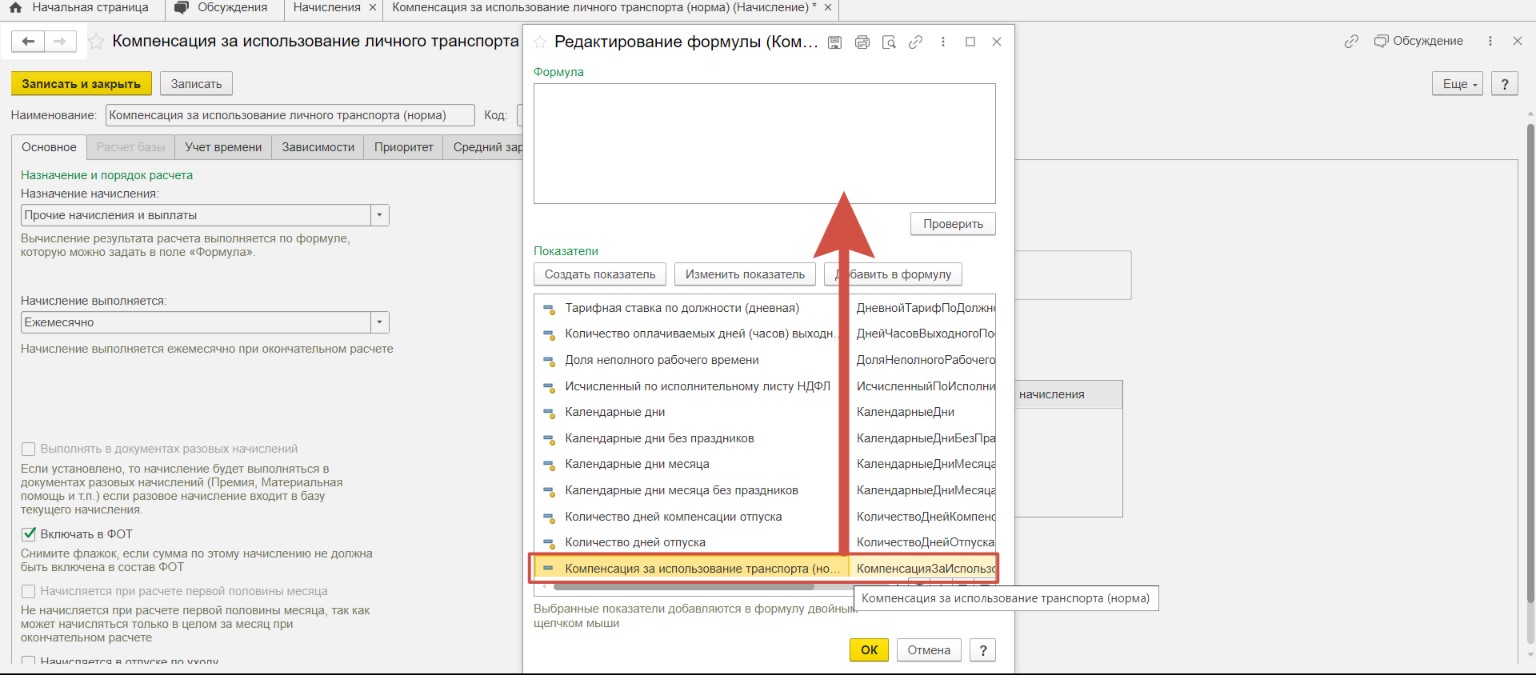
Task: Click inside the Формула text area
Action: pos(764,143)
